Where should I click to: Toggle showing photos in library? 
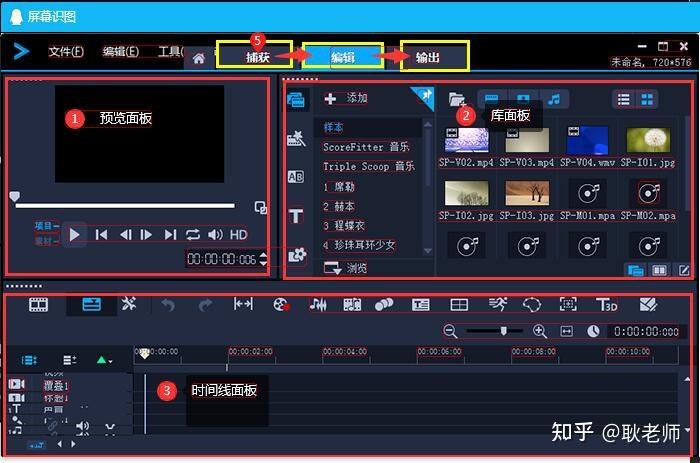point(523,99)
